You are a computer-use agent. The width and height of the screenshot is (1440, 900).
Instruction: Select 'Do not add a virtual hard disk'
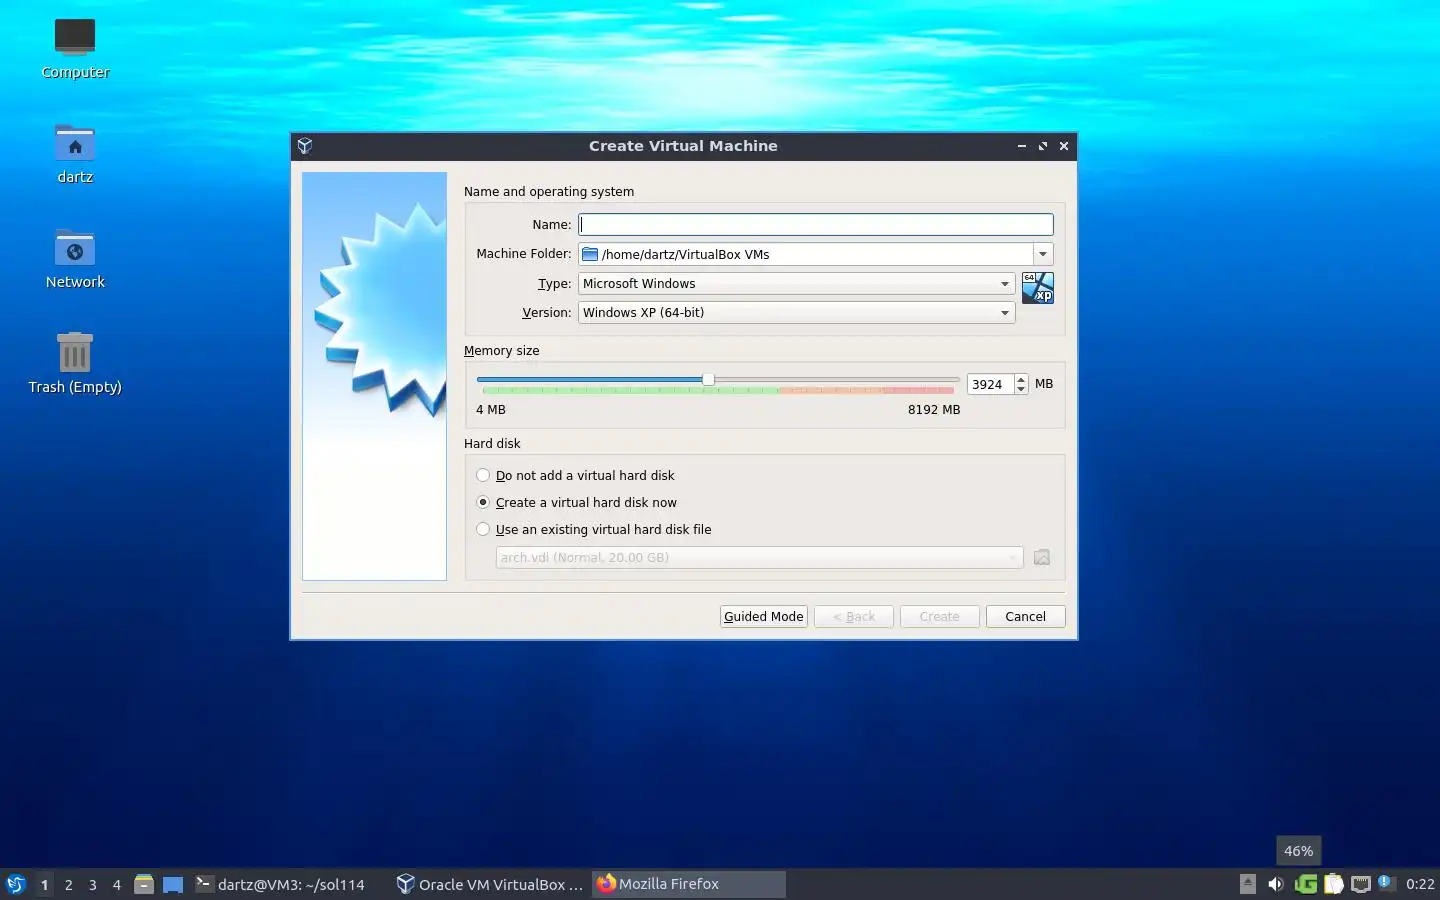click(576, 476)
